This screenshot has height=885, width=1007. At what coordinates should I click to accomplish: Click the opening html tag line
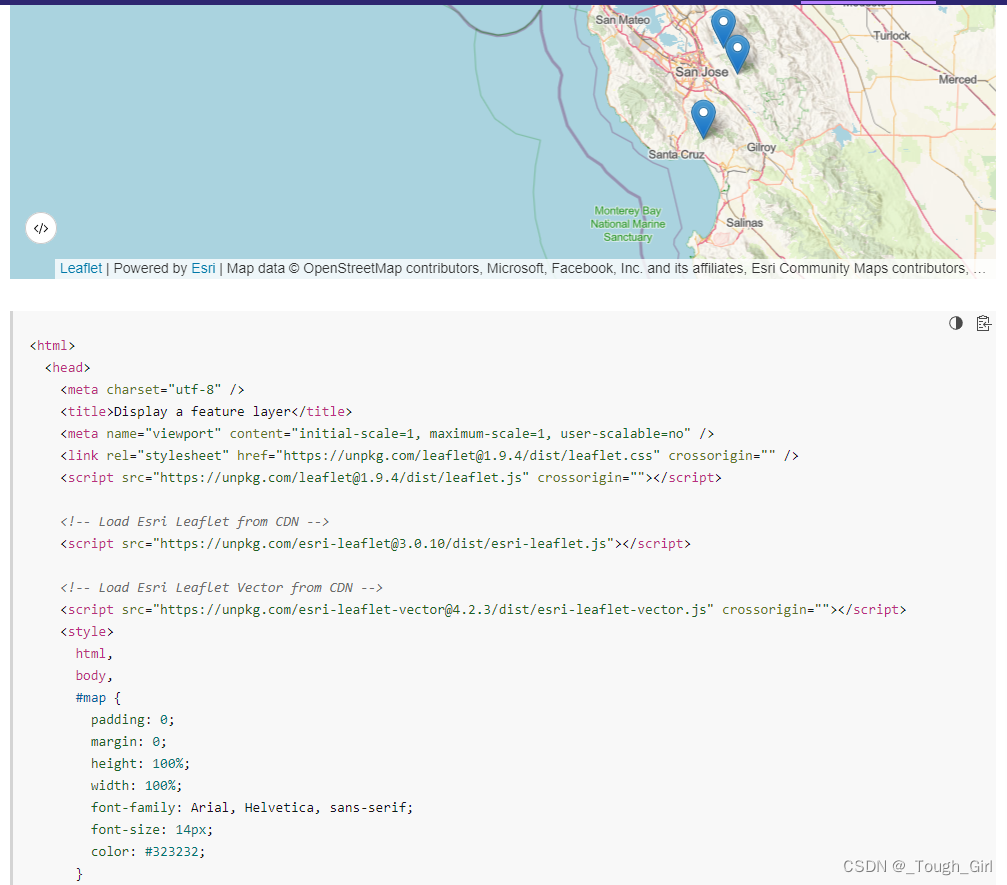53,346
